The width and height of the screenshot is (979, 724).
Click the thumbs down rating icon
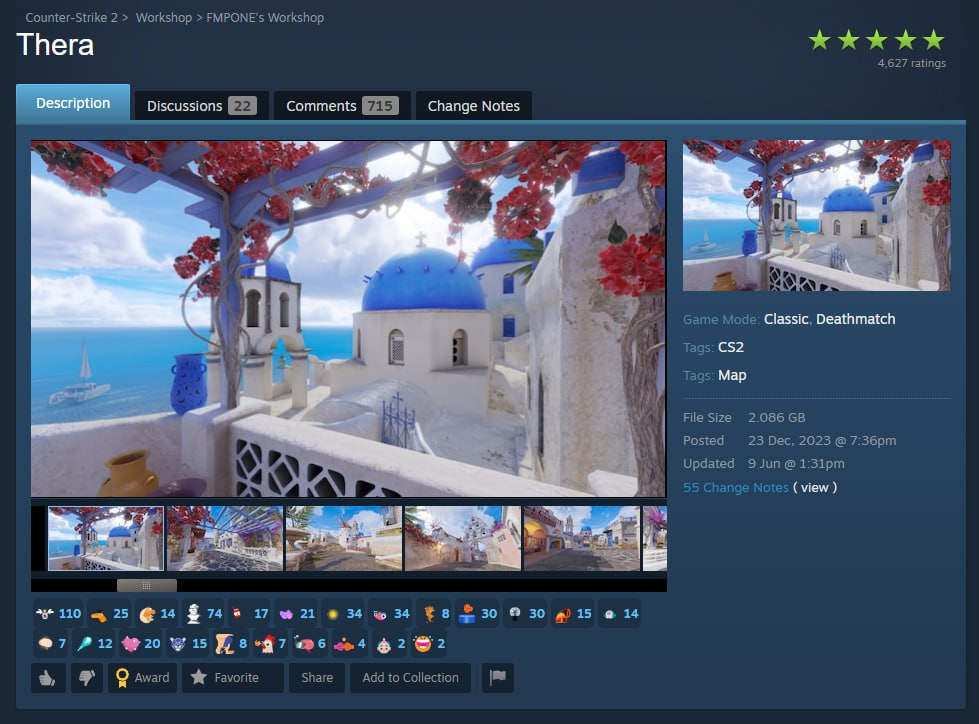pos(87,678)
